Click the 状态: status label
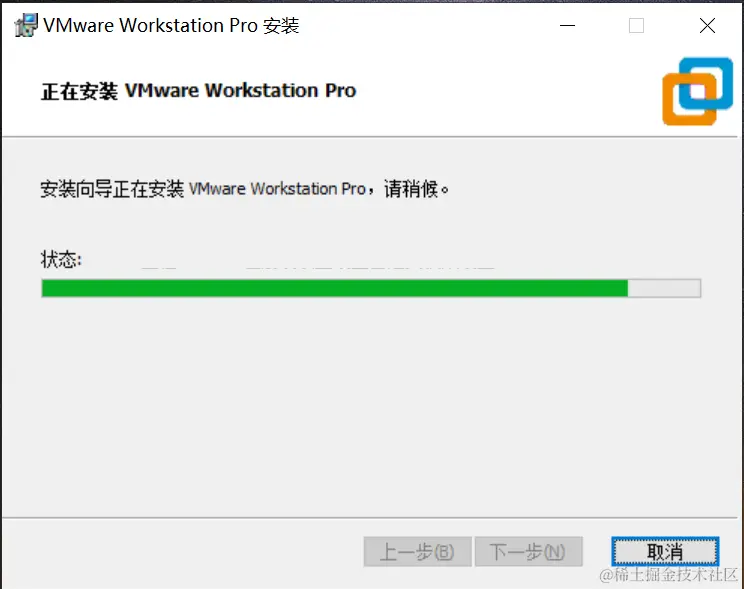This screenshot has width=744, height=589. pos(61,259)
